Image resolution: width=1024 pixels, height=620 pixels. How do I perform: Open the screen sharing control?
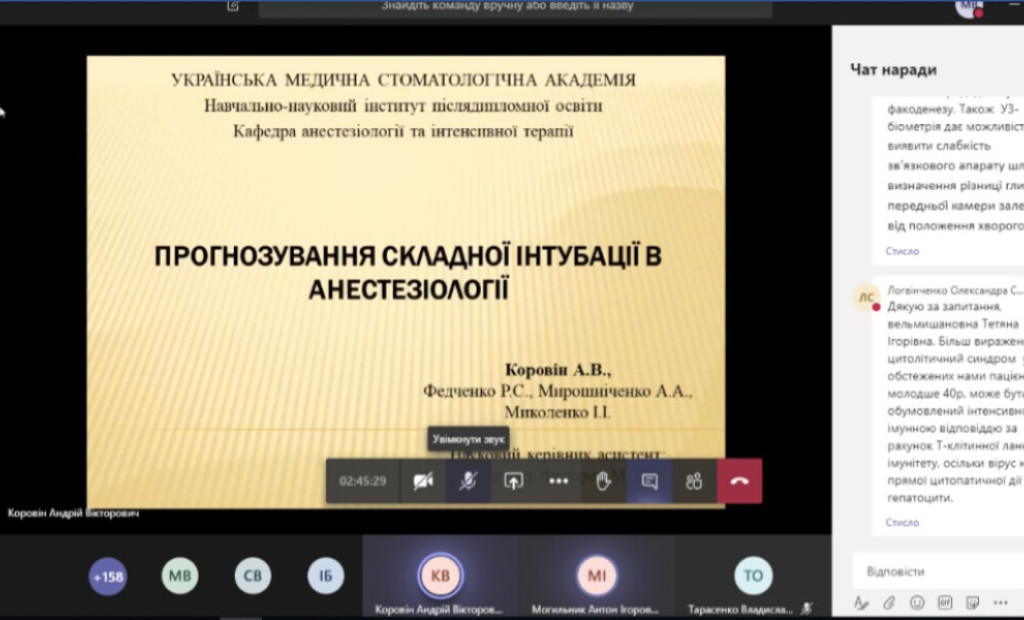511,480
